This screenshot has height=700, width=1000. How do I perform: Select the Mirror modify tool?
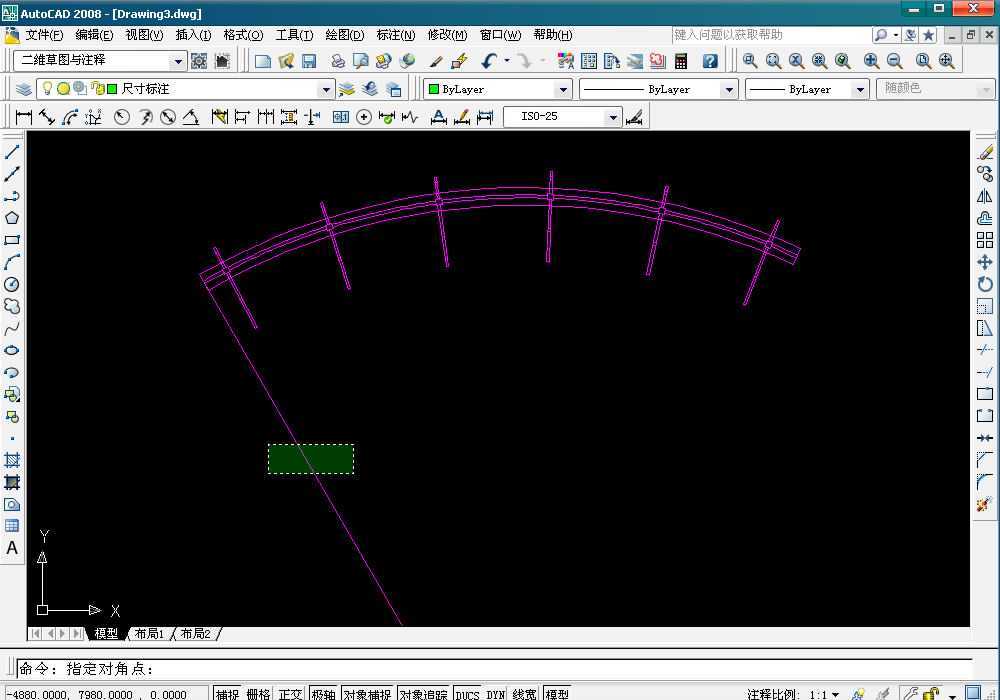(985, 196)
